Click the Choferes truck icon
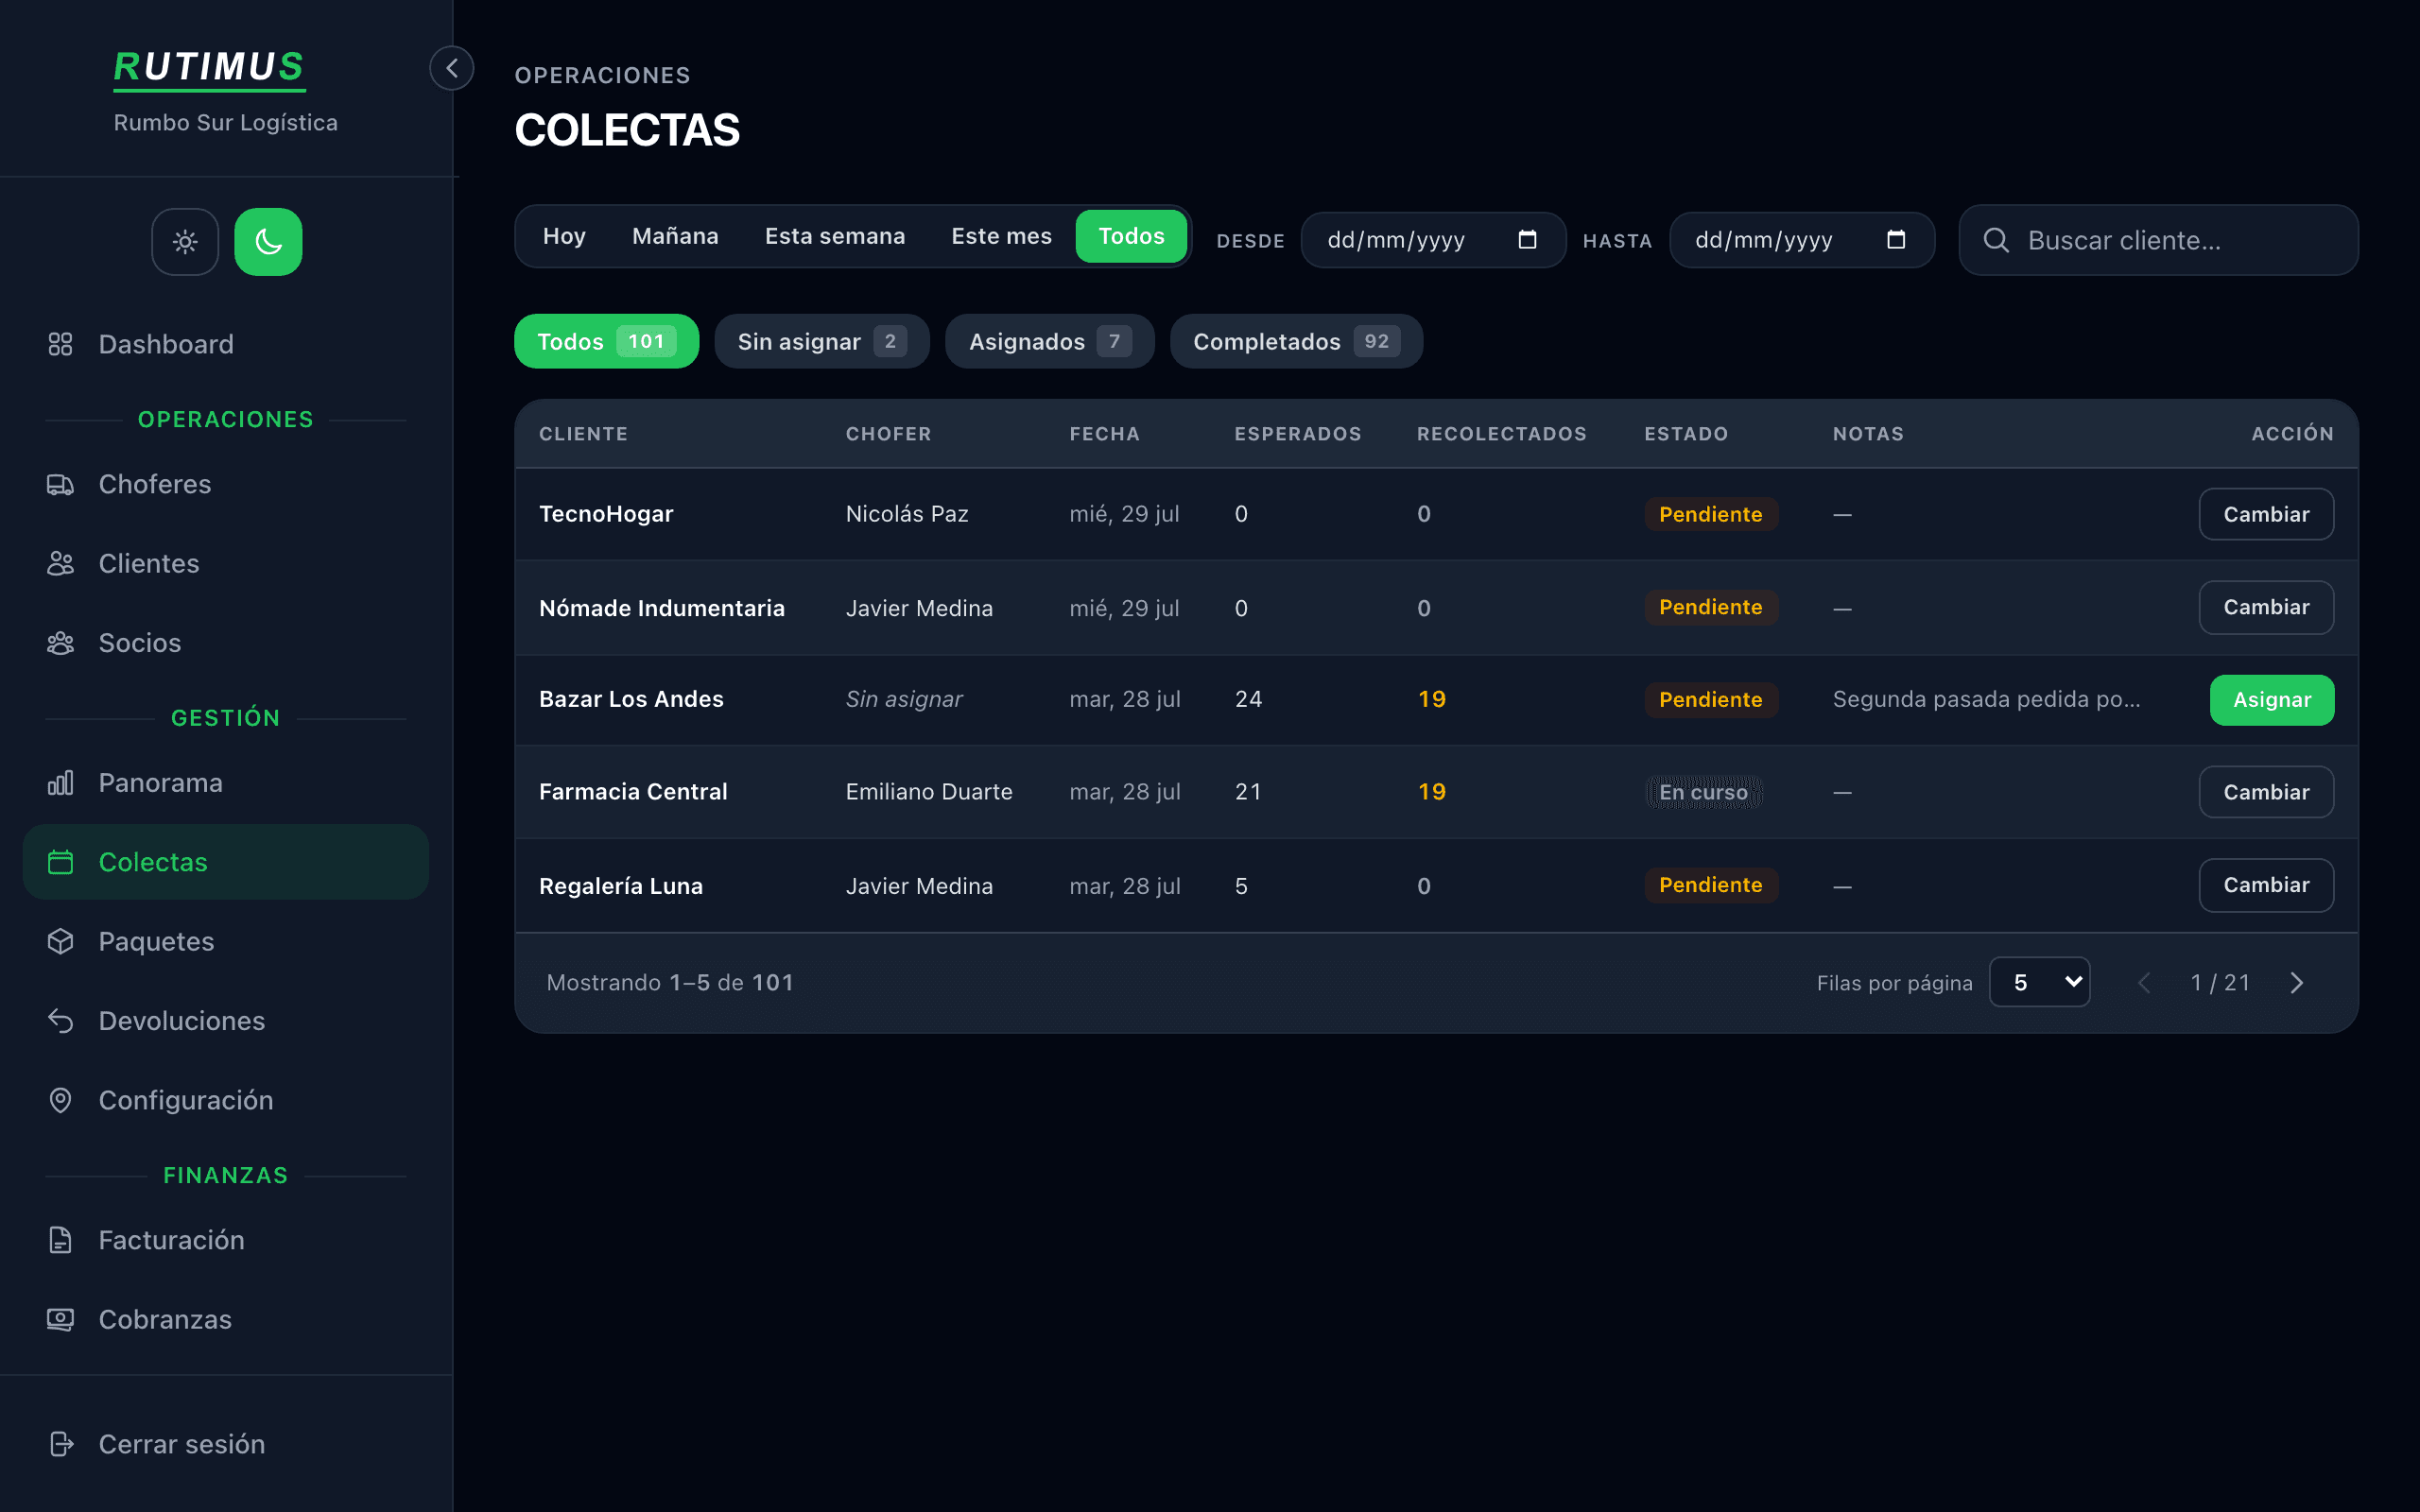Screen dimensions: 2420x1512 point(60,484)
